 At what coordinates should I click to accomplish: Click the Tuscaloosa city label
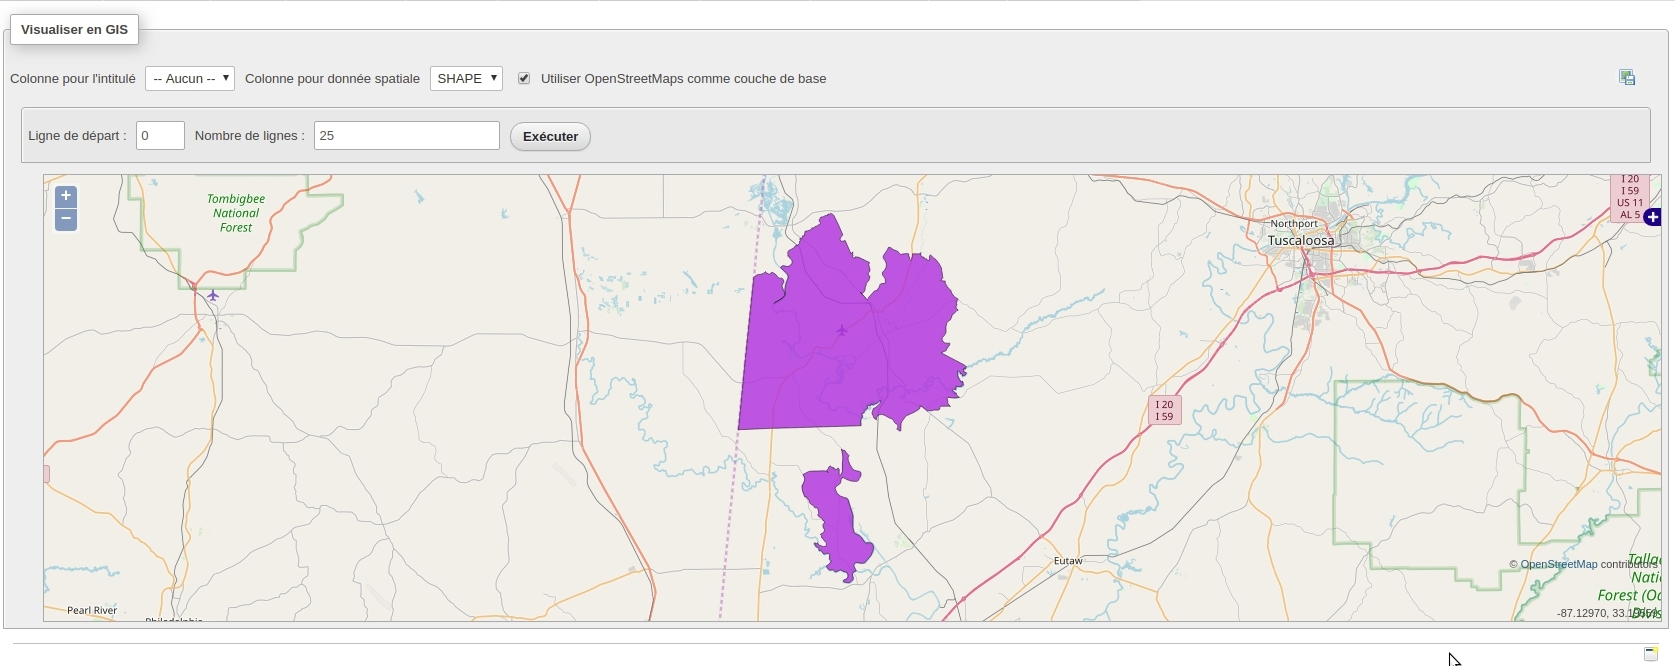point(1301,240)
